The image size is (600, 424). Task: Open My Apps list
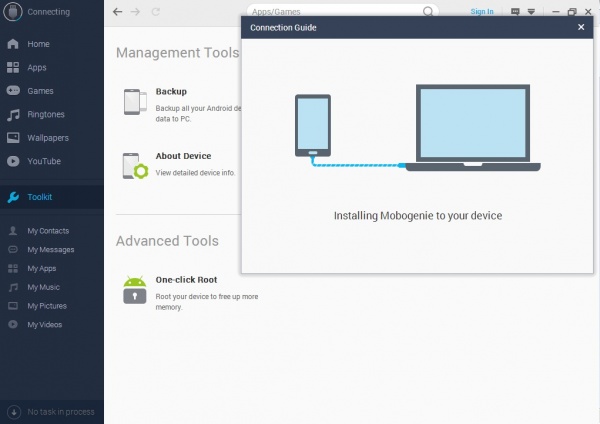pos(42,268)
